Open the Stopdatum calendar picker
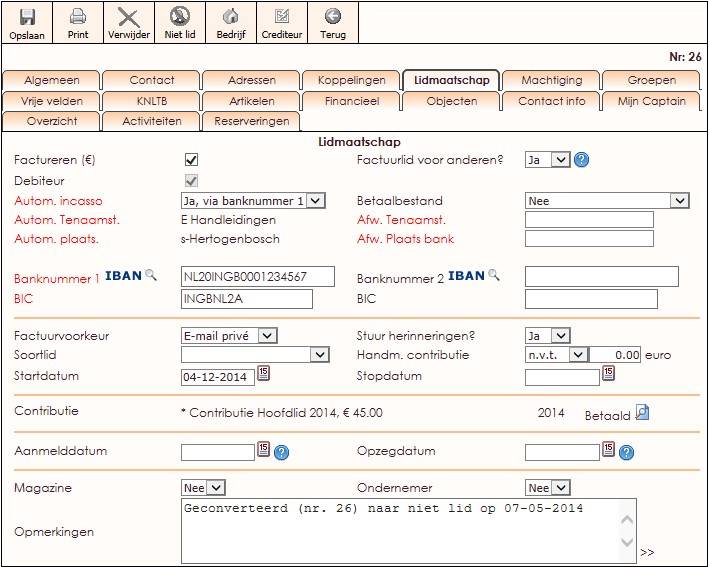This screenshot has width=709, height=567. (608, 373)
